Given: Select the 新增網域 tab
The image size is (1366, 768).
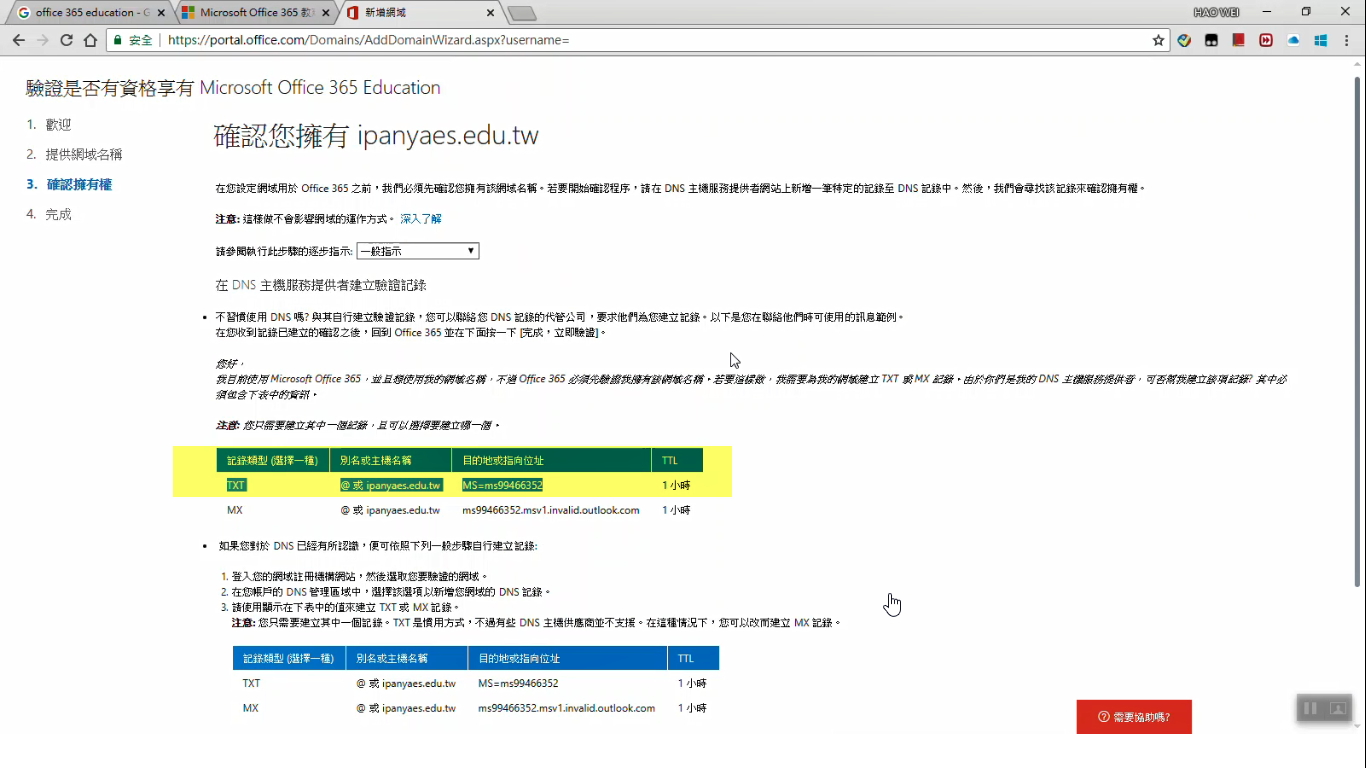Looking at the screenshot, I should 419,13.
